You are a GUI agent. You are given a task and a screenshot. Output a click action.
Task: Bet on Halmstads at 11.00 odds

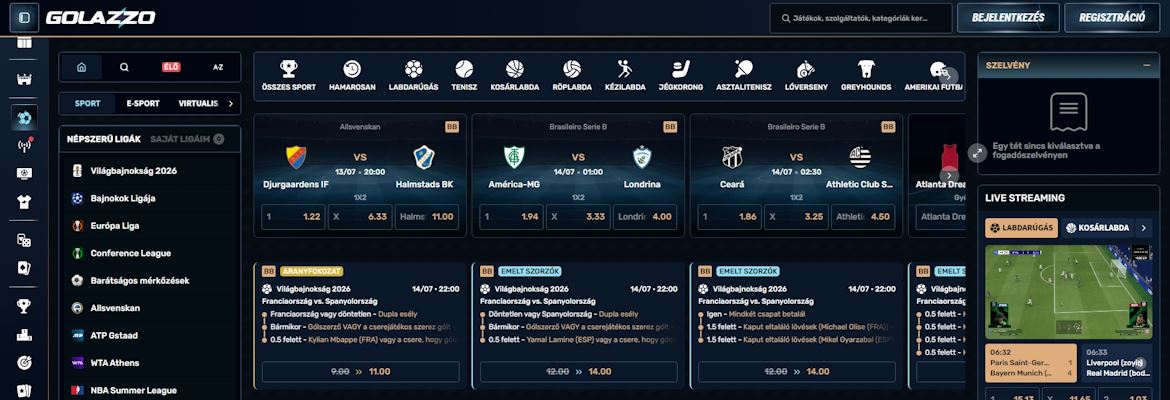coord(426,216)
